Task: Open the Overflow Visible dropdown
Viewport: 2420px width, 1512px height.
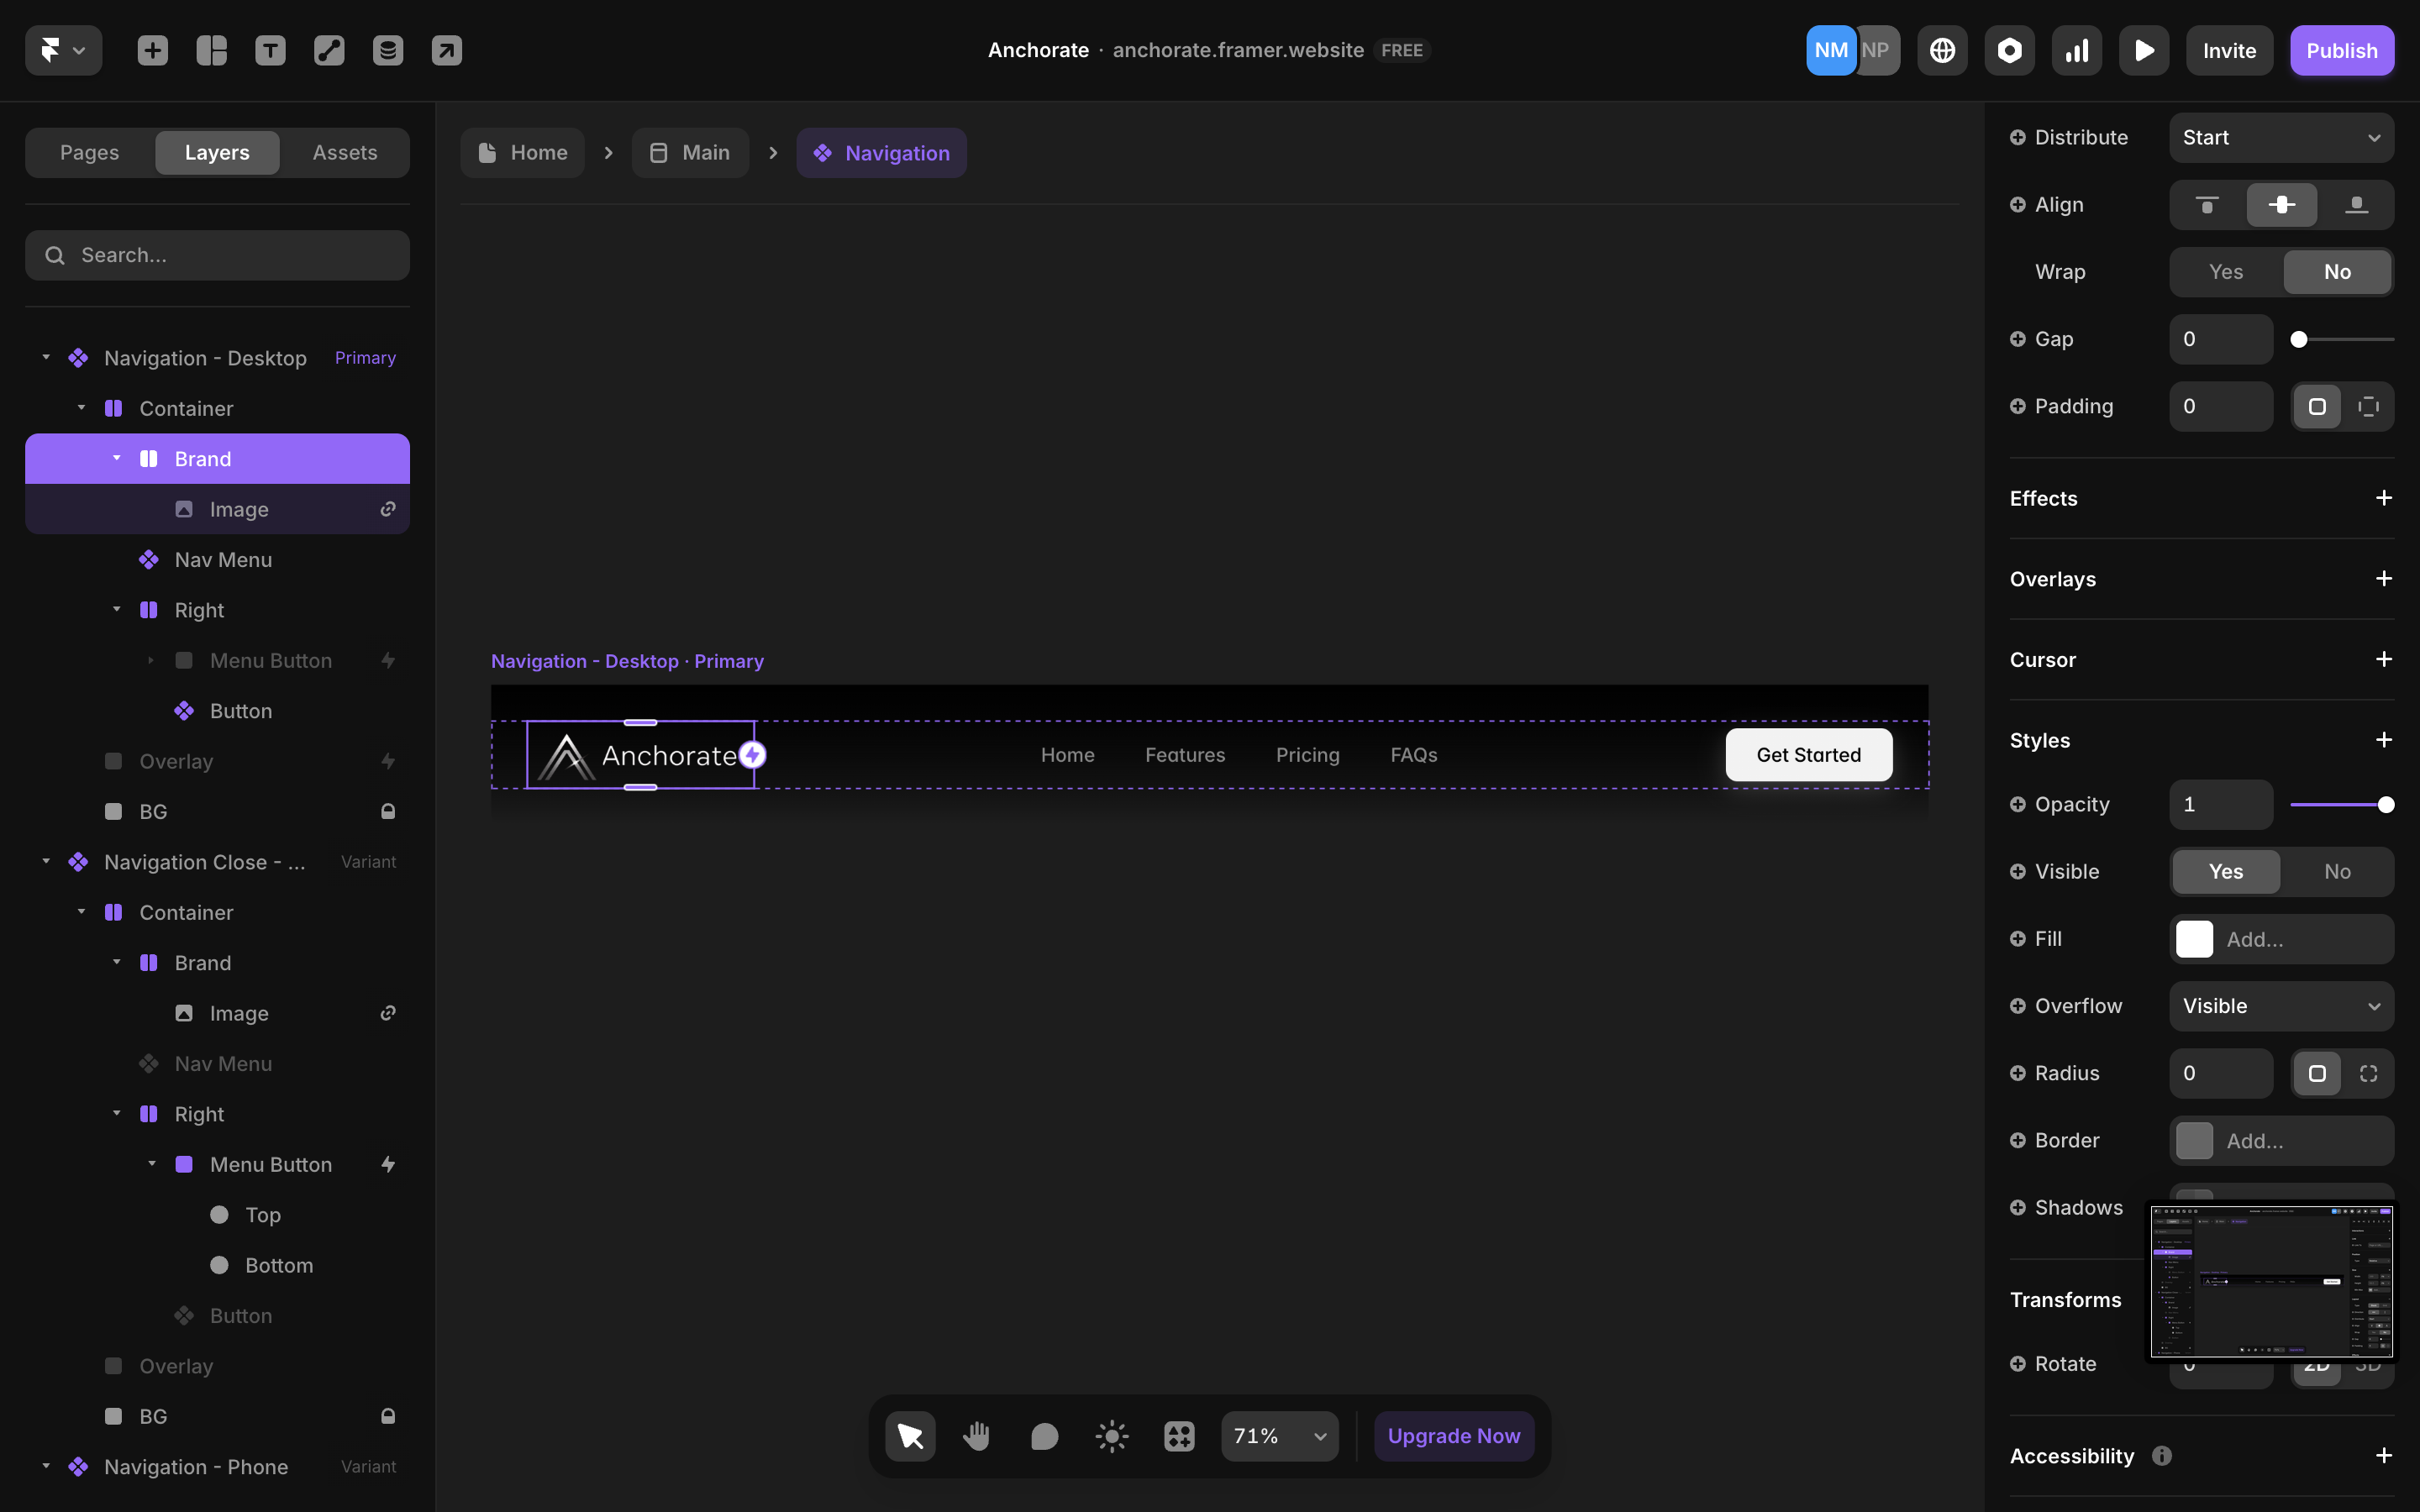Action: [x=2281, y=1006]
